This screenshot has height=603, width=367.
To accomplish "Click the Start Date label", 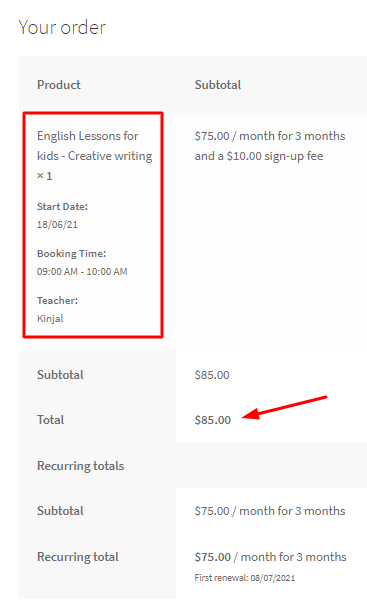I will (x=62, y=207).
